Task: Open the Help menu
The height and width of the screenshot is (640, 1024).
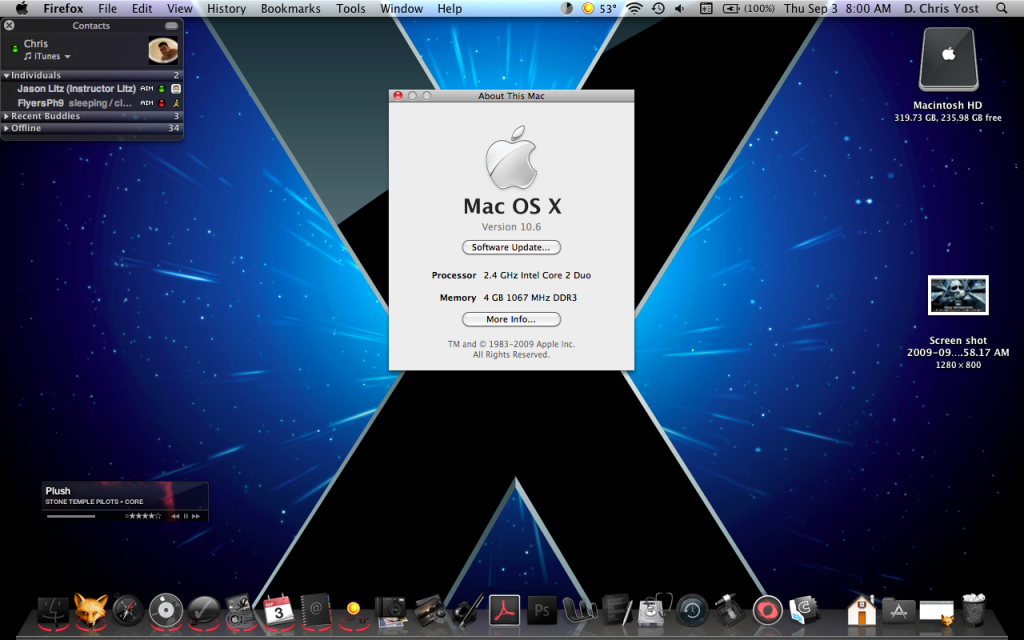Action: (449, 8)
